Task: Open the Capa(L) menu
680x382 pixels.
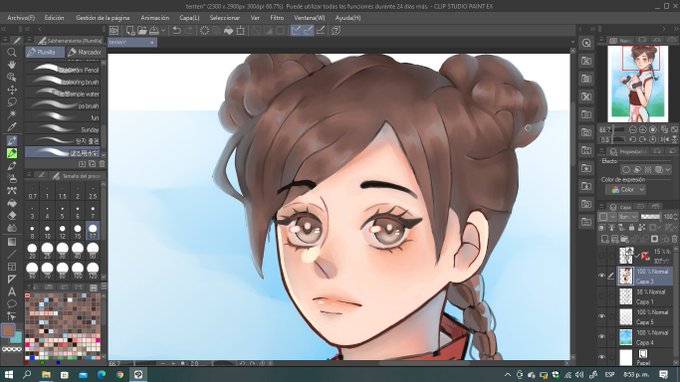Action: [x=189, y=18]
